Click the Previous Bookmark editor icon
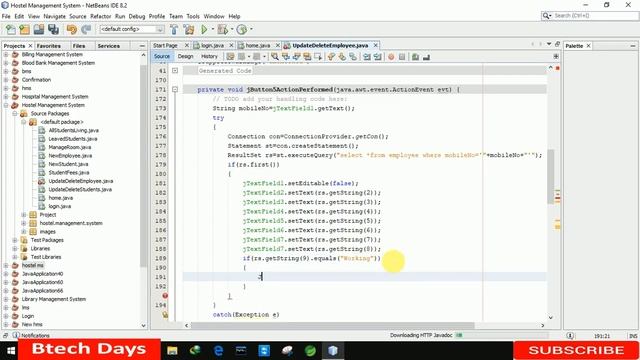Viewport: 640px width, 360px height. (331, 57)
